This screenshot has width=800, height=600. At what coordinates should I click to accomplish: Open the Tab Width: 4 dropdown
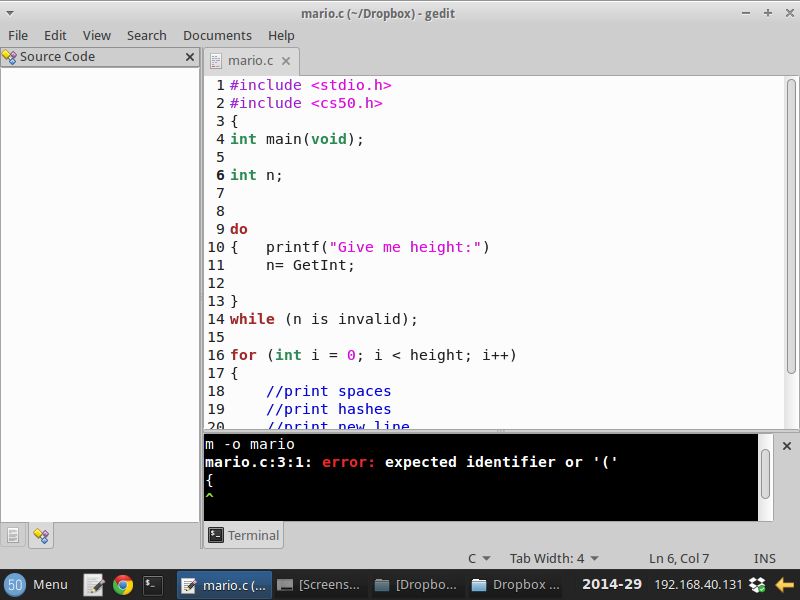click(554, 558)
